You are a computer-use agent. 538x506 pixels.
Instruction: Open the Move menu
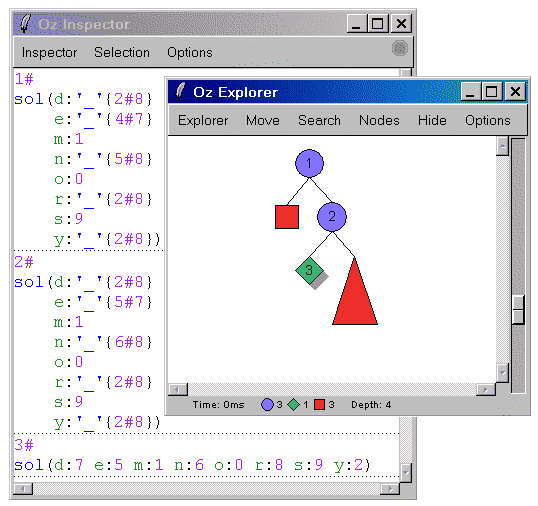point(263,120)
